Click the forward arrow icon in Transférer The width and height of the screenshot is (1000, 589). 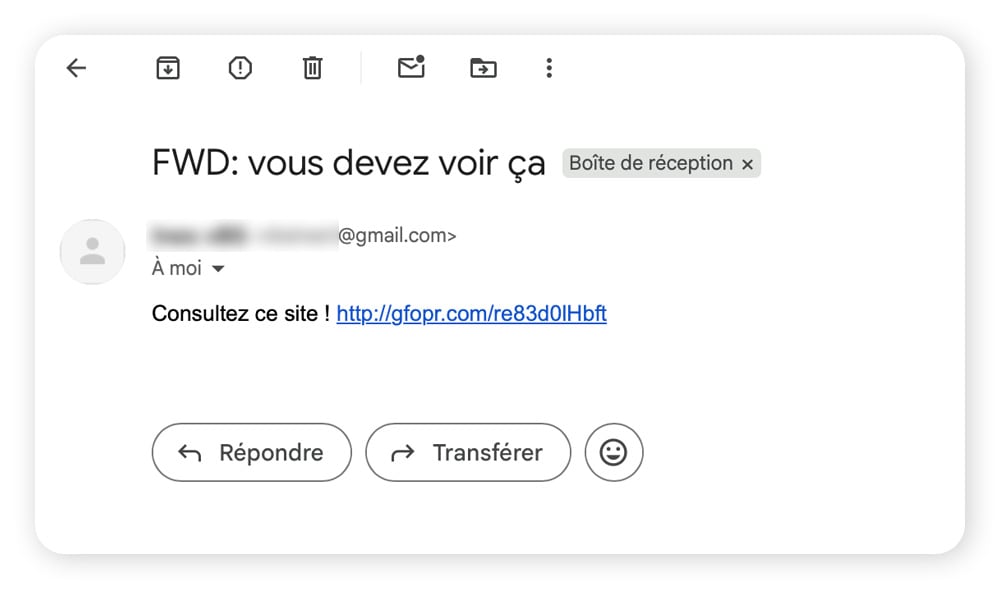(x=403, y=452)
